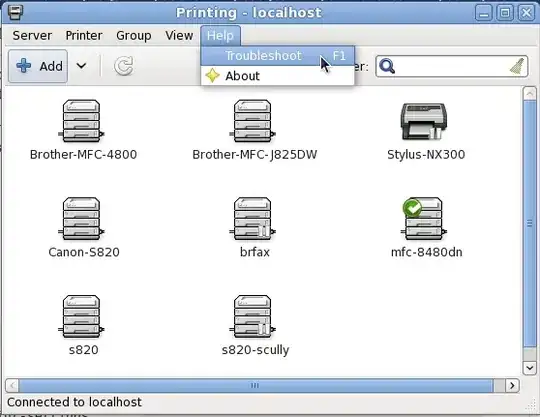Click the horizontal scrollbar left arrow
Viewport: 540px width, 417px height.
click(x=12, y=385)
